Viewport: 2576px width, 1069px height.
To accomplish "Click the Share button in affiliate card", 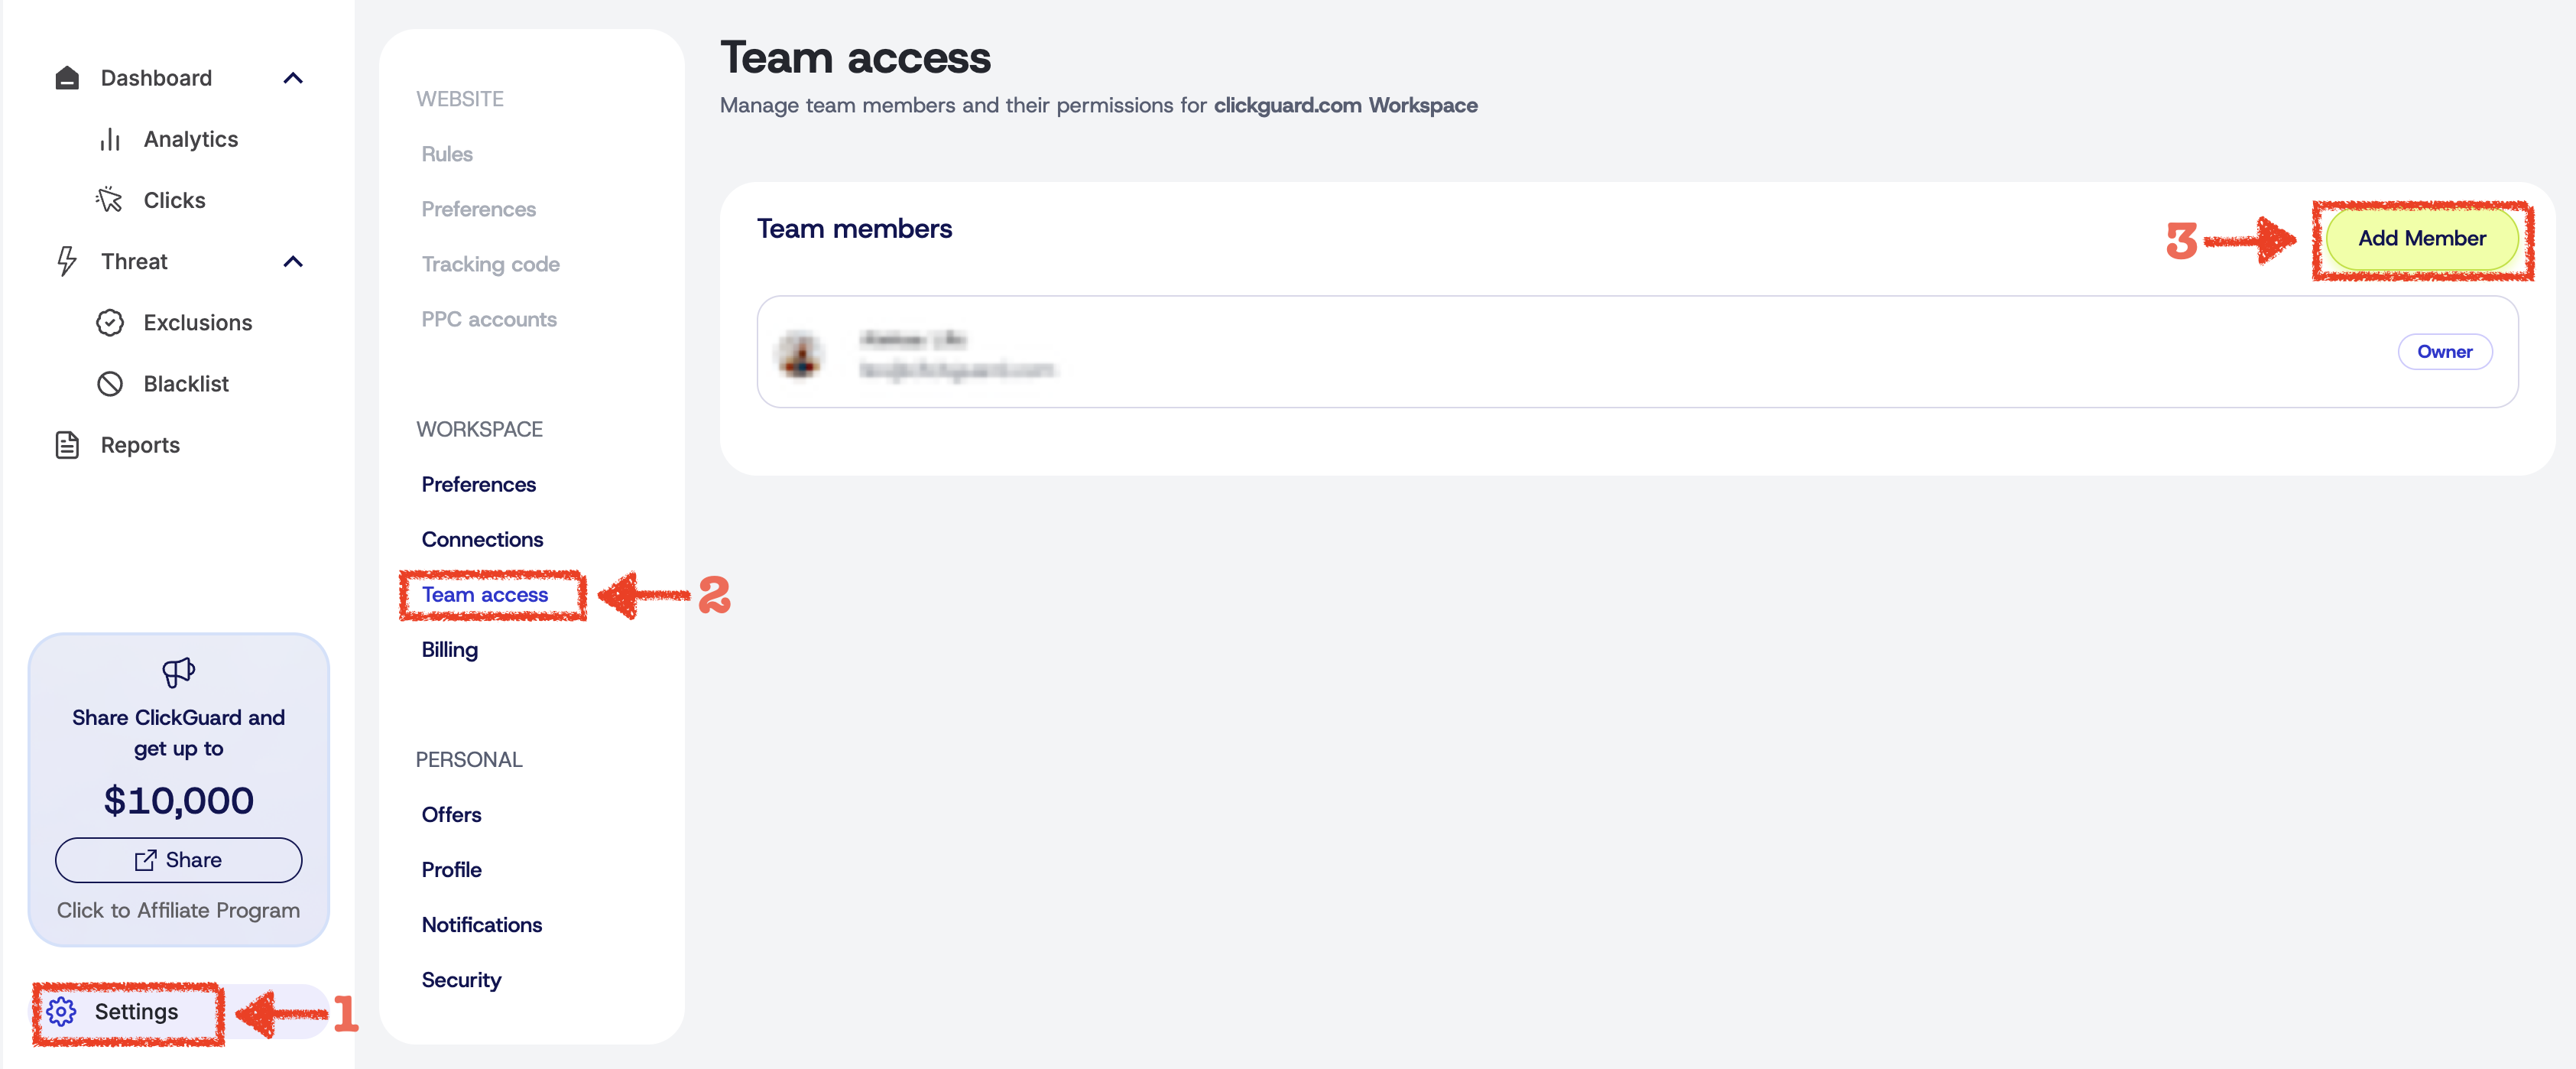I will coord(178,860).
